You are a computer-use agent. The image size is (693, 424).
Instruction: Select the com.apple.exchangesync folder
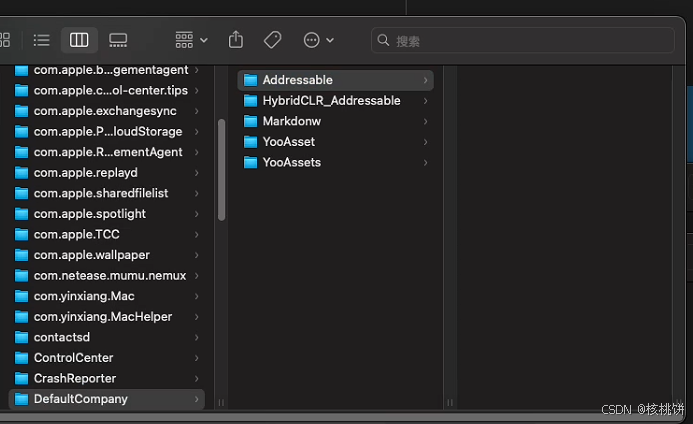107,111
